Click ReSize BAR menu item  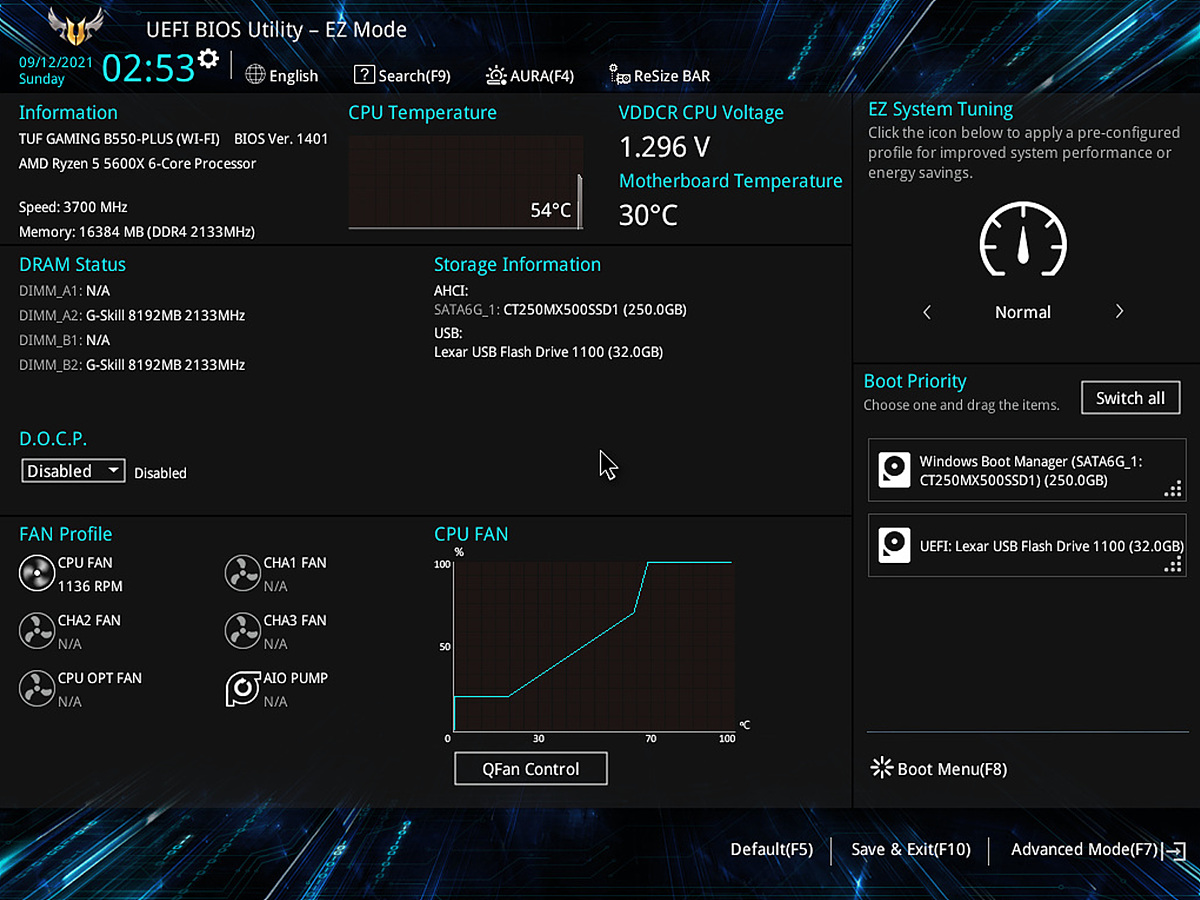(x=659, y=75)
